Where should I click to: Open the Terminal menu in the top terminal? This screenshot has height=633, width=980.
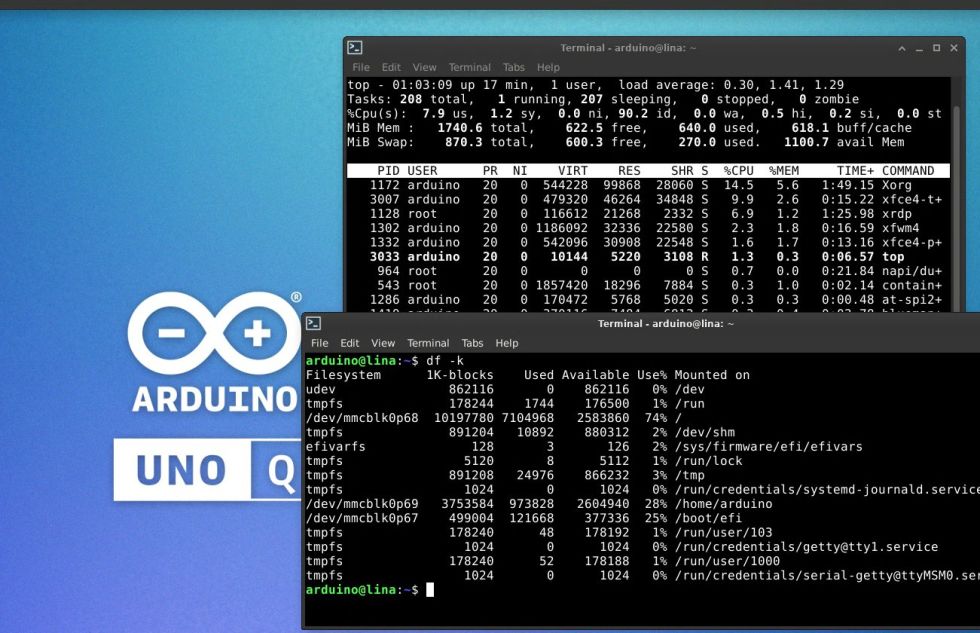(469, 67)
